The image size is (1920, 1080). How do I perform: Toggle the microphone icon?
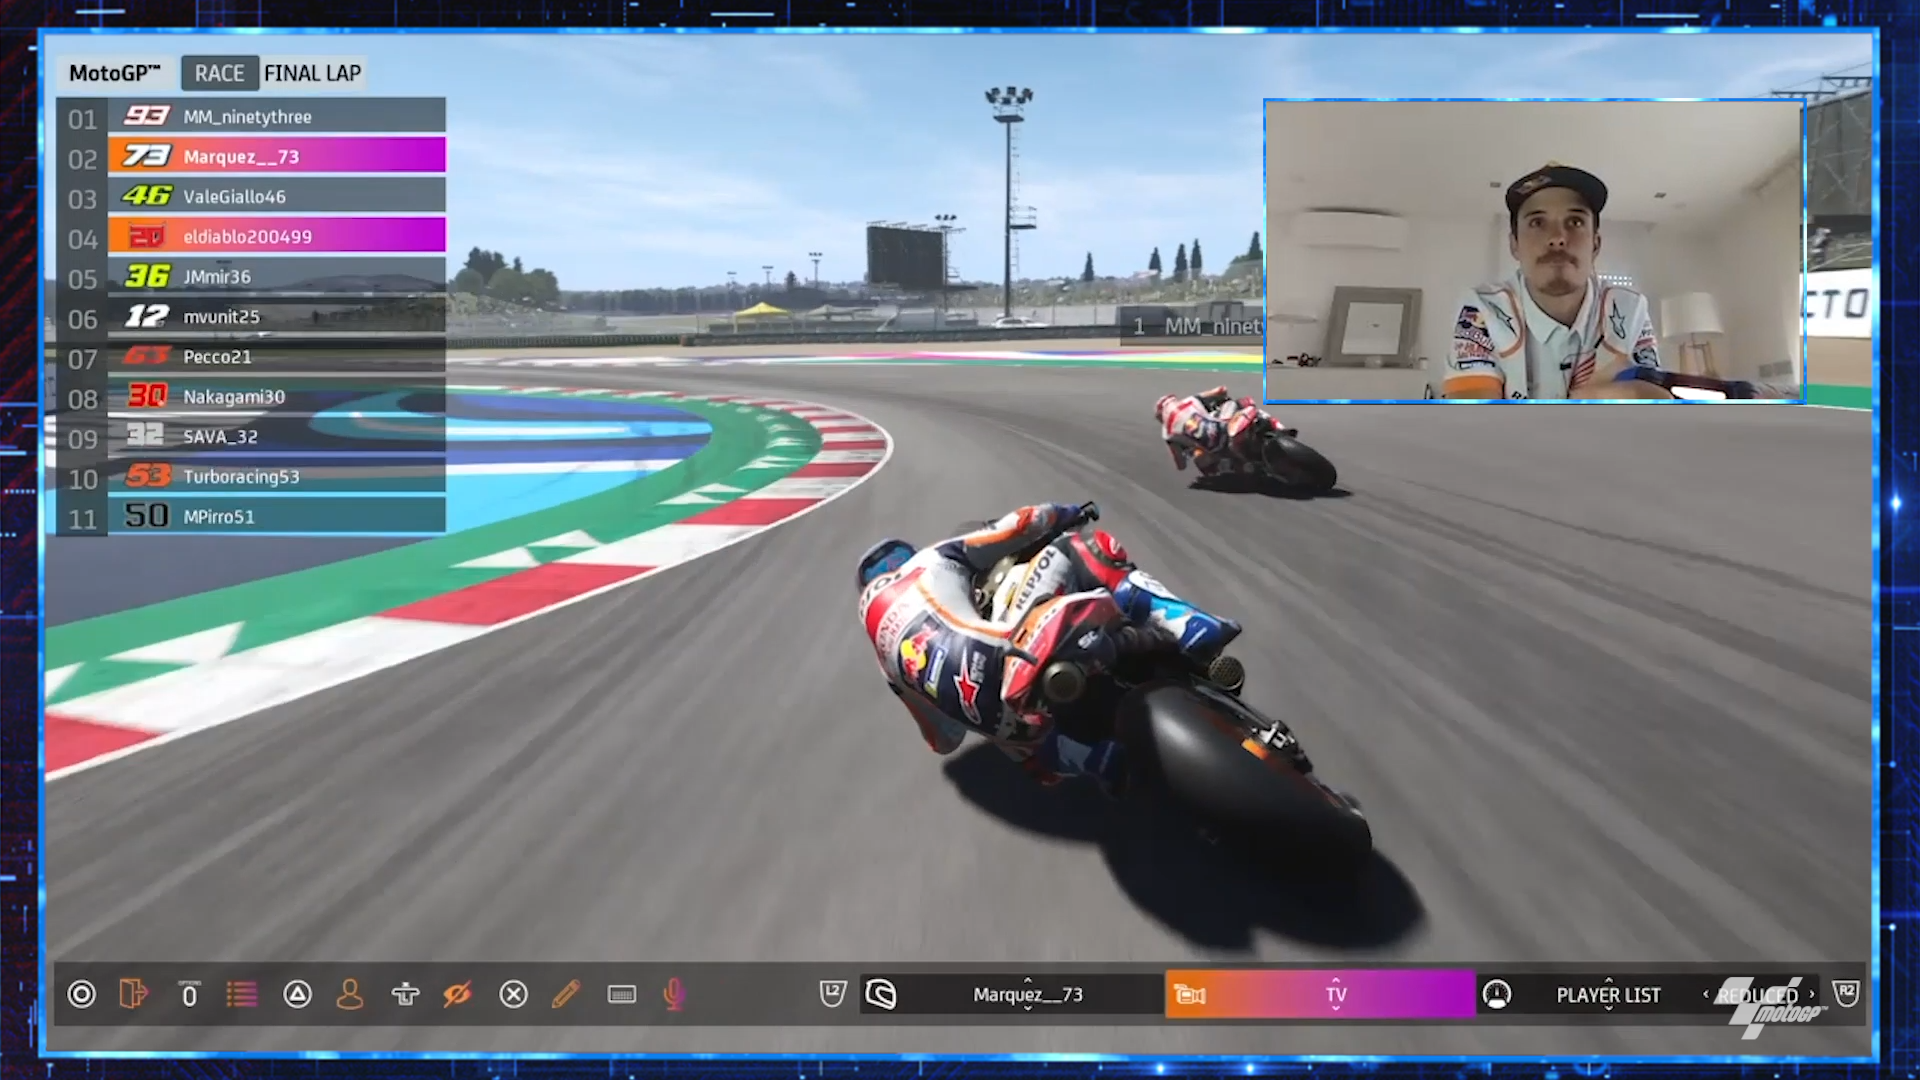pos(675,994)
